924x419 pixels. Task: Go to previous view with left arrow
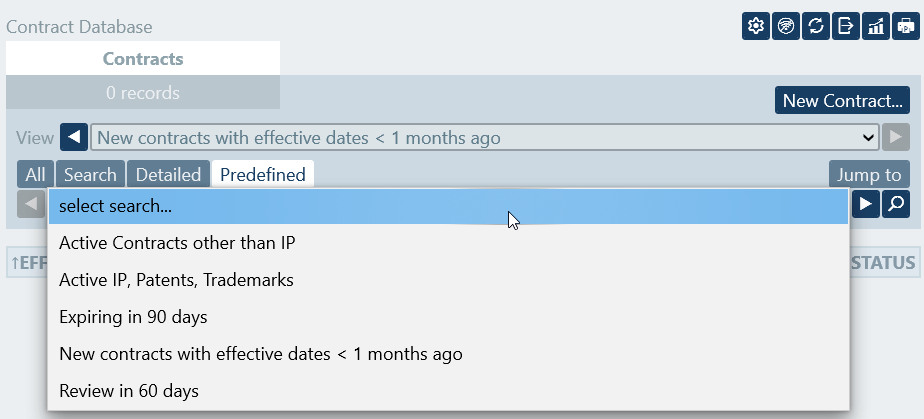point(74,138)
